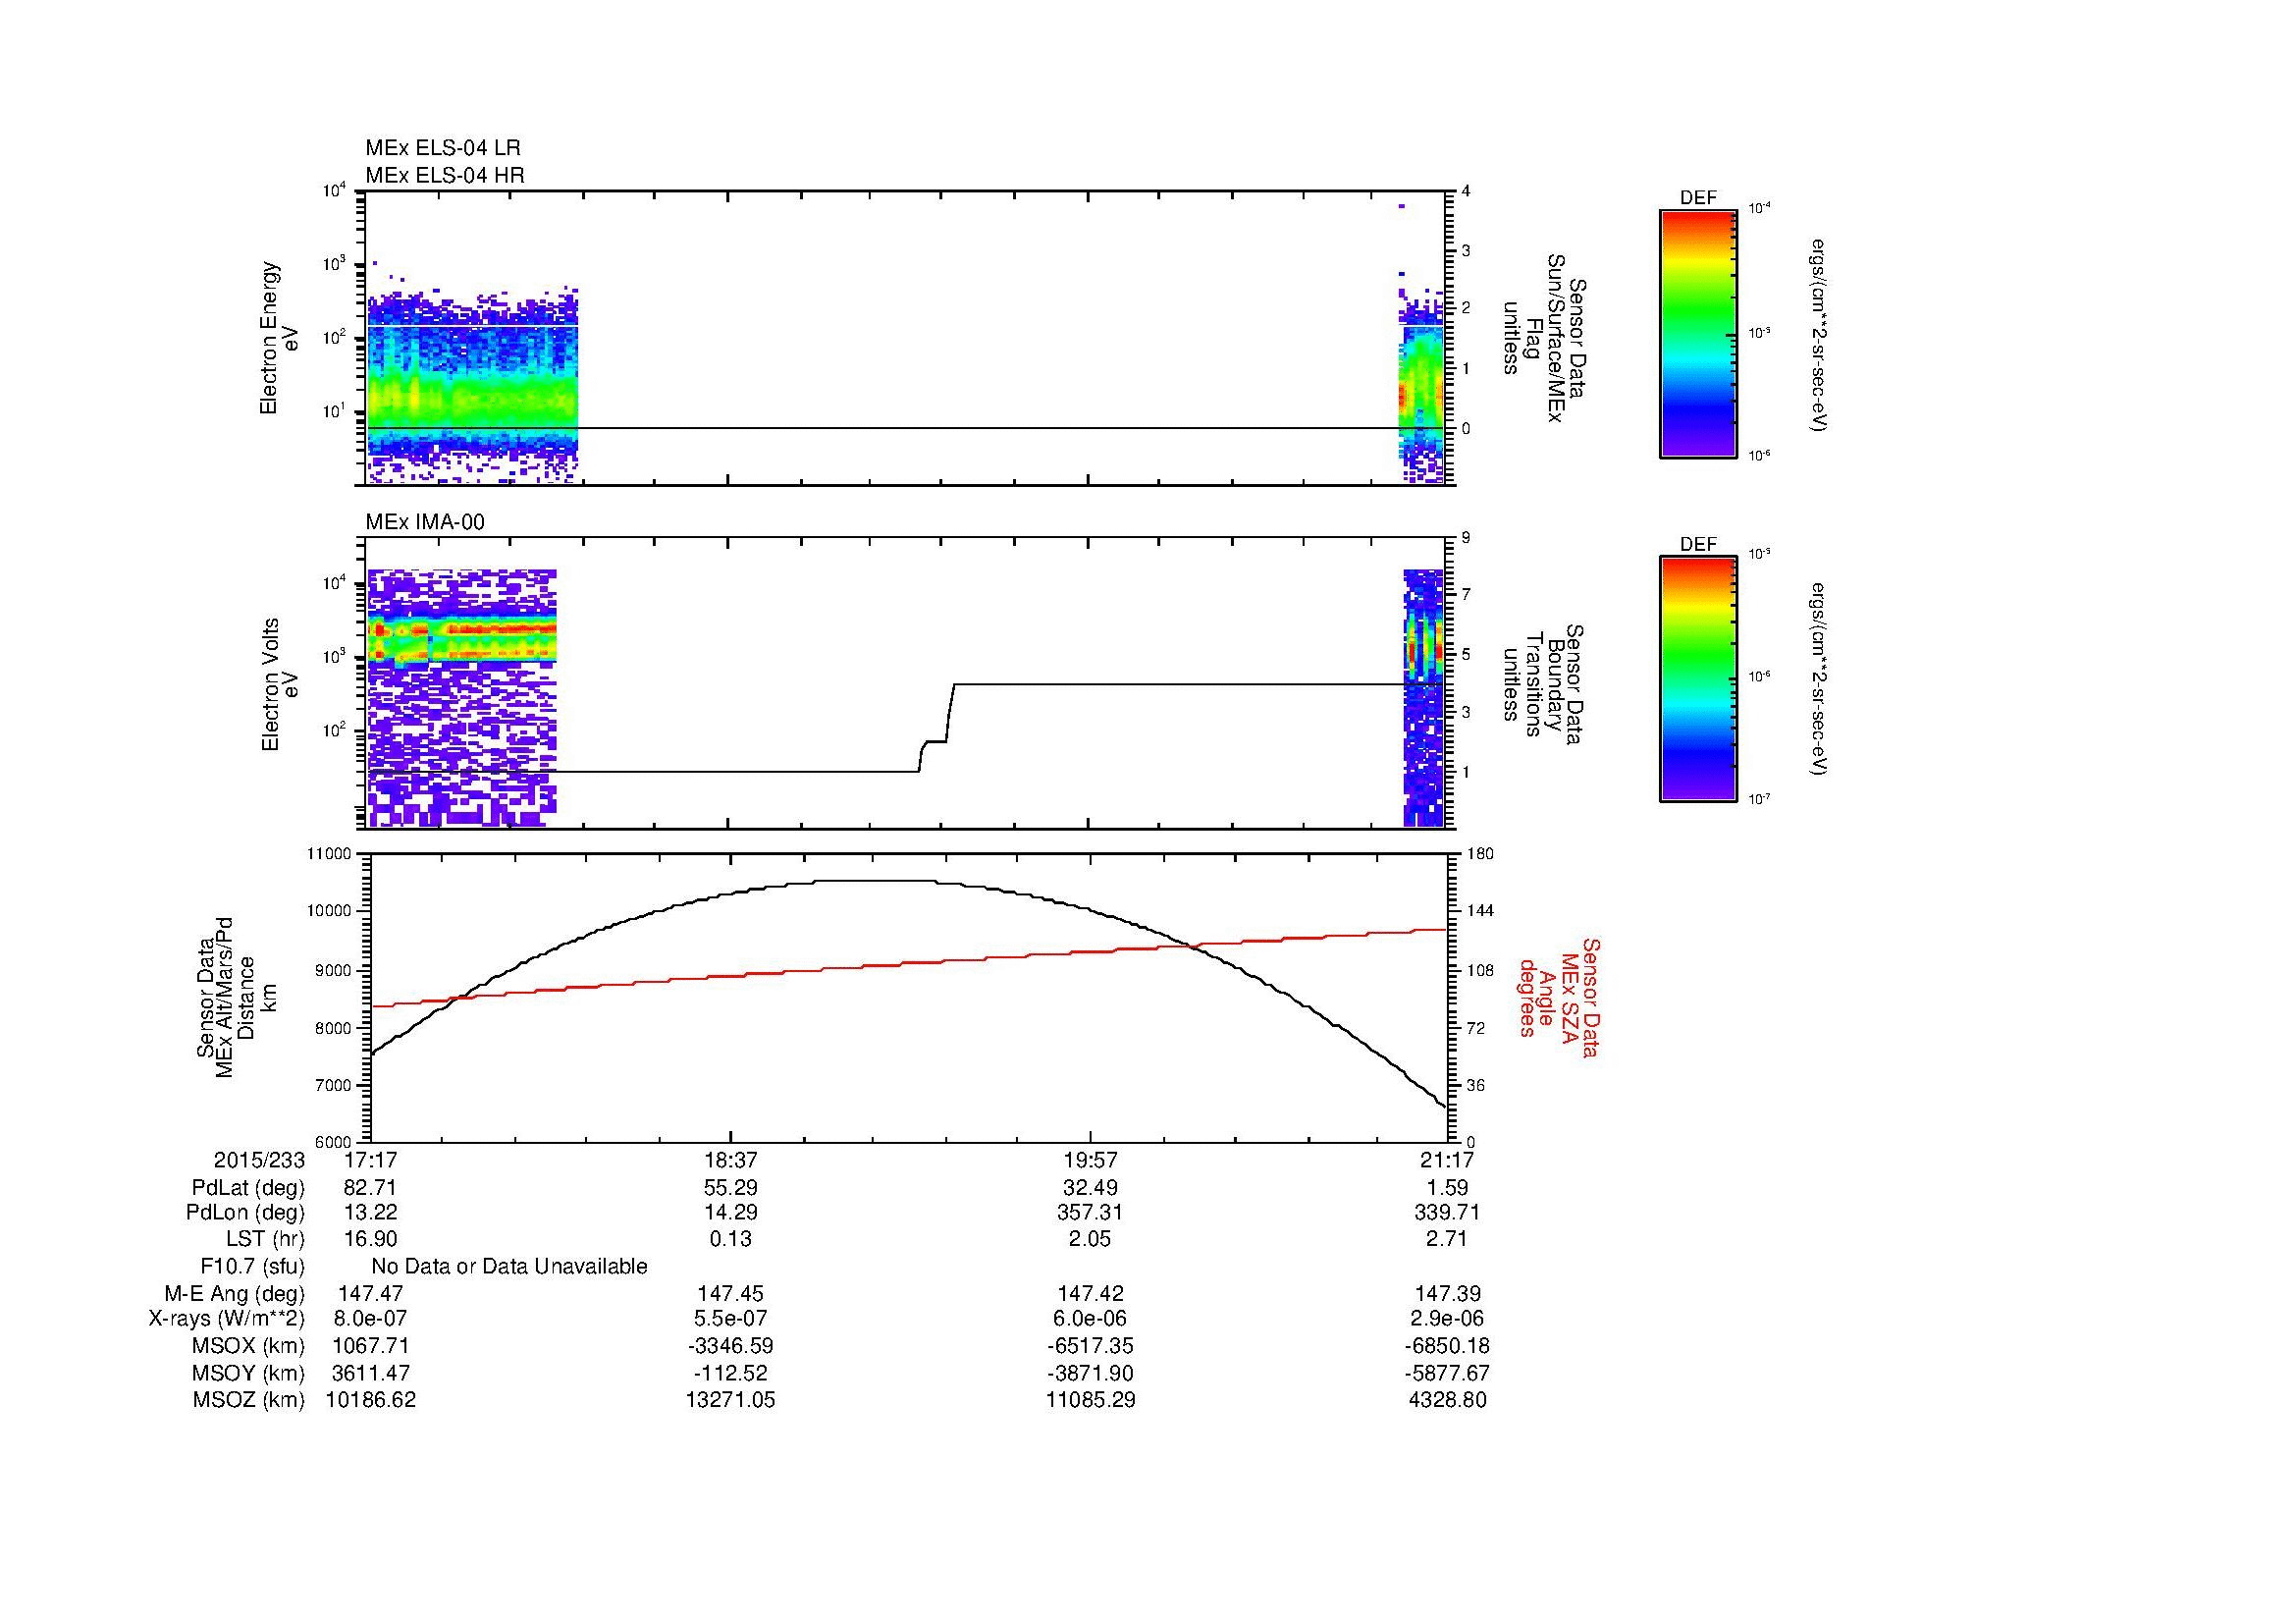This screenshot has width=2296, height=1623.
Task: Click X-rays value 6.0e-06
Action: 1091,1319
